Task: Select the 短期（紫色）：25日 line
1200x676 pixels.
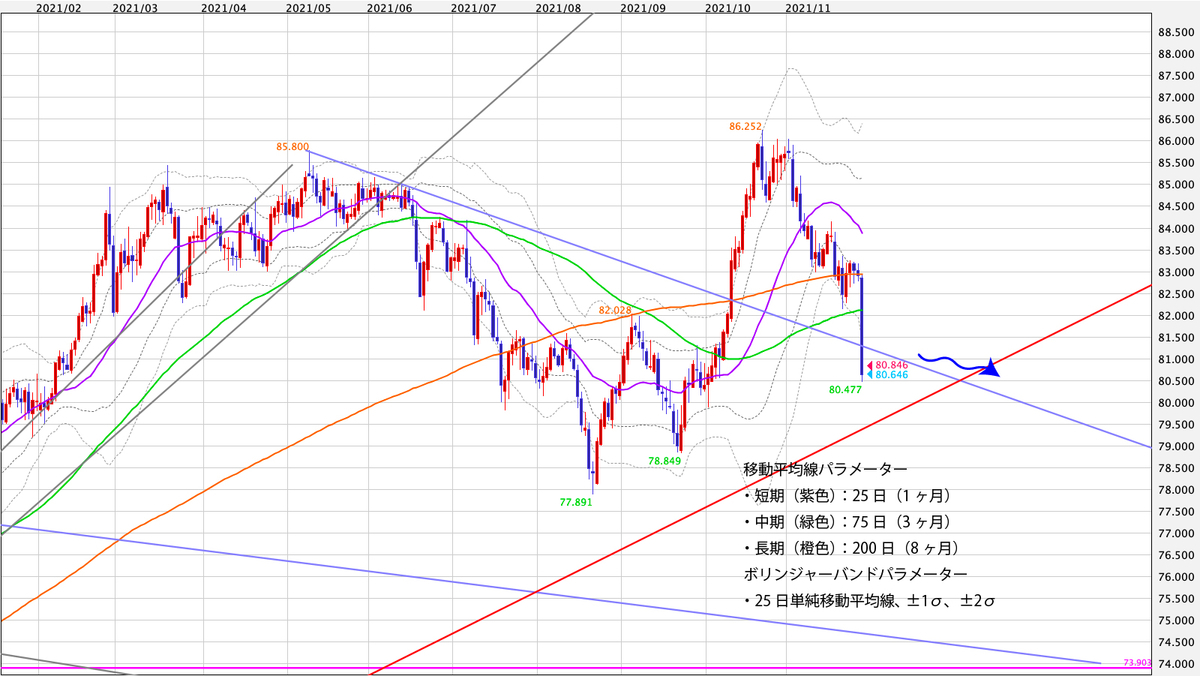Action: click(846, 495)
